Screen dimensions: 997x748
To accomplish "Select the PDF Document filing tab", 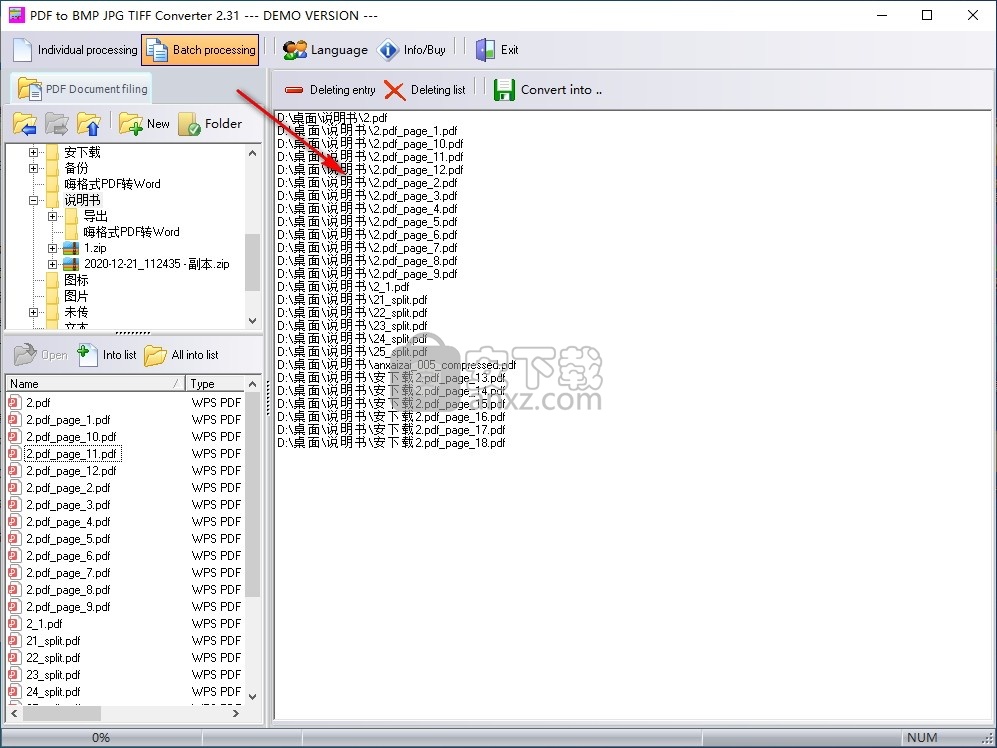I will (83, 88).
